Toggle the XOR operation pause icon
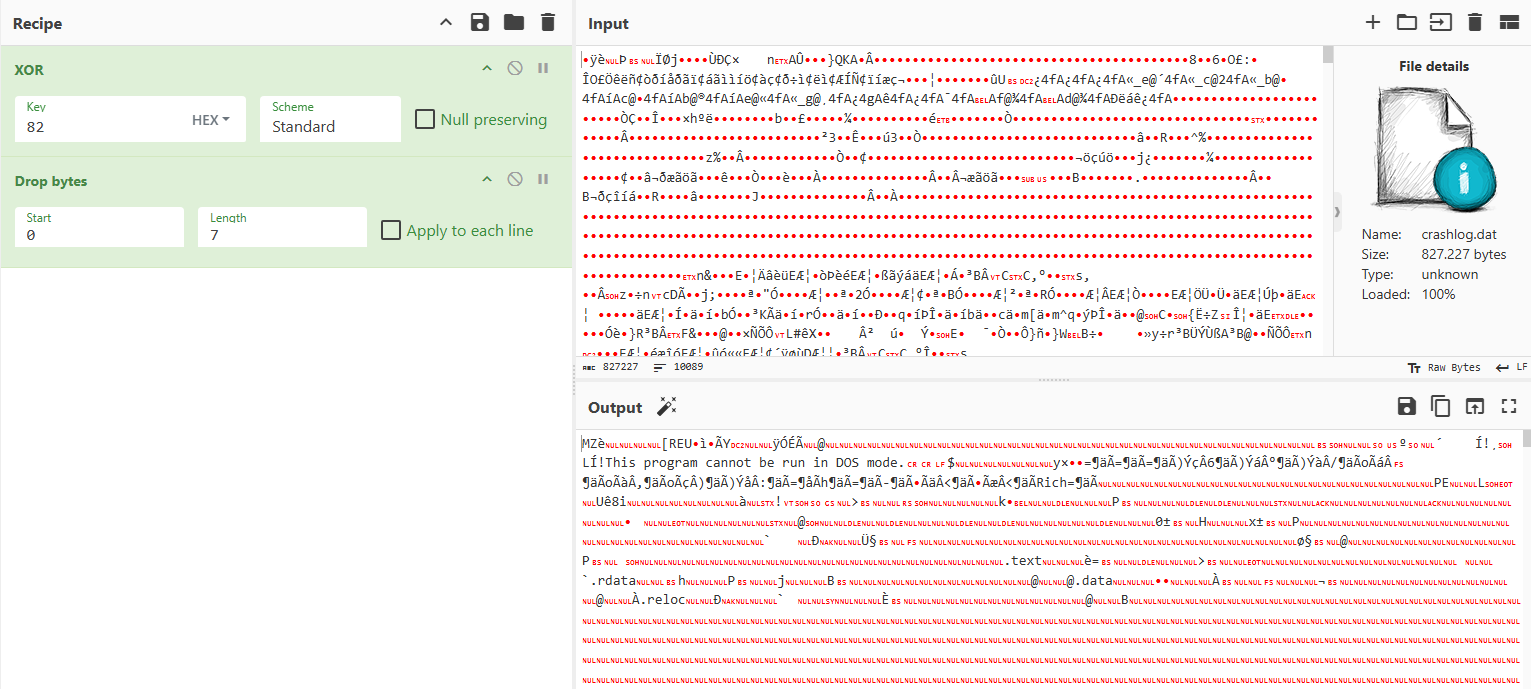The height and width of the screenshot is (689, 1531). tap(543, 69)
